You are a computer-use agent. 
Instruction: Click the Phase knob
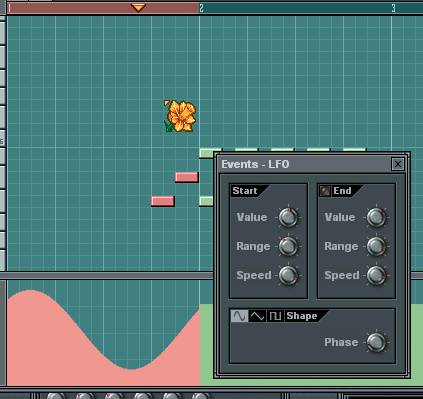[376, 342]
